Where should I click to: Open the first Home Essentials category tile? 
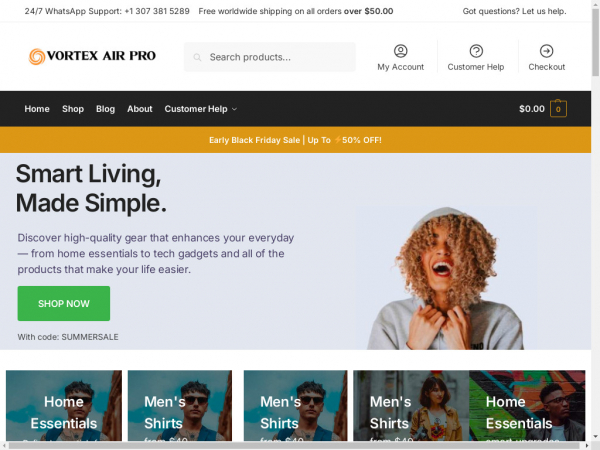64,406
